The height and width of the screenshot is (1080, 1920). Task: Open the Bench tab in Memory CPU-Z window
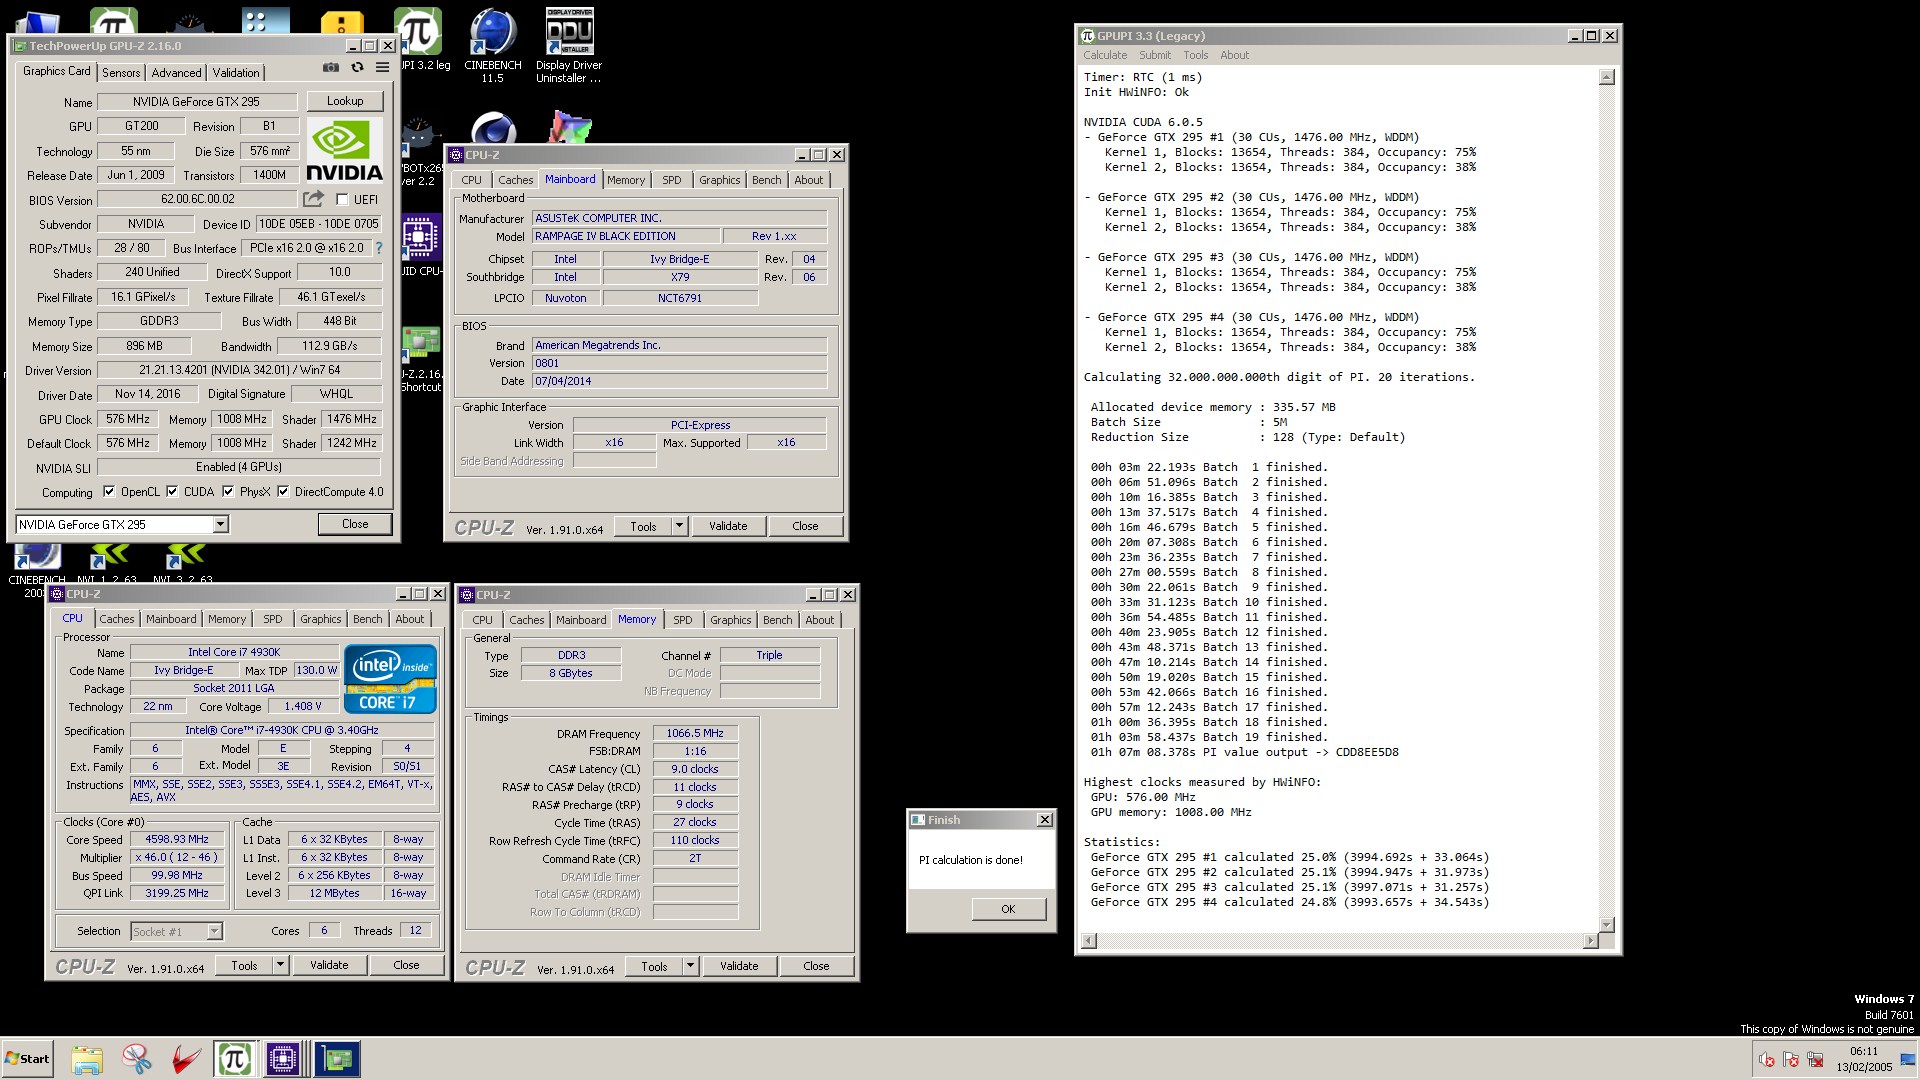tap(777, 620)
